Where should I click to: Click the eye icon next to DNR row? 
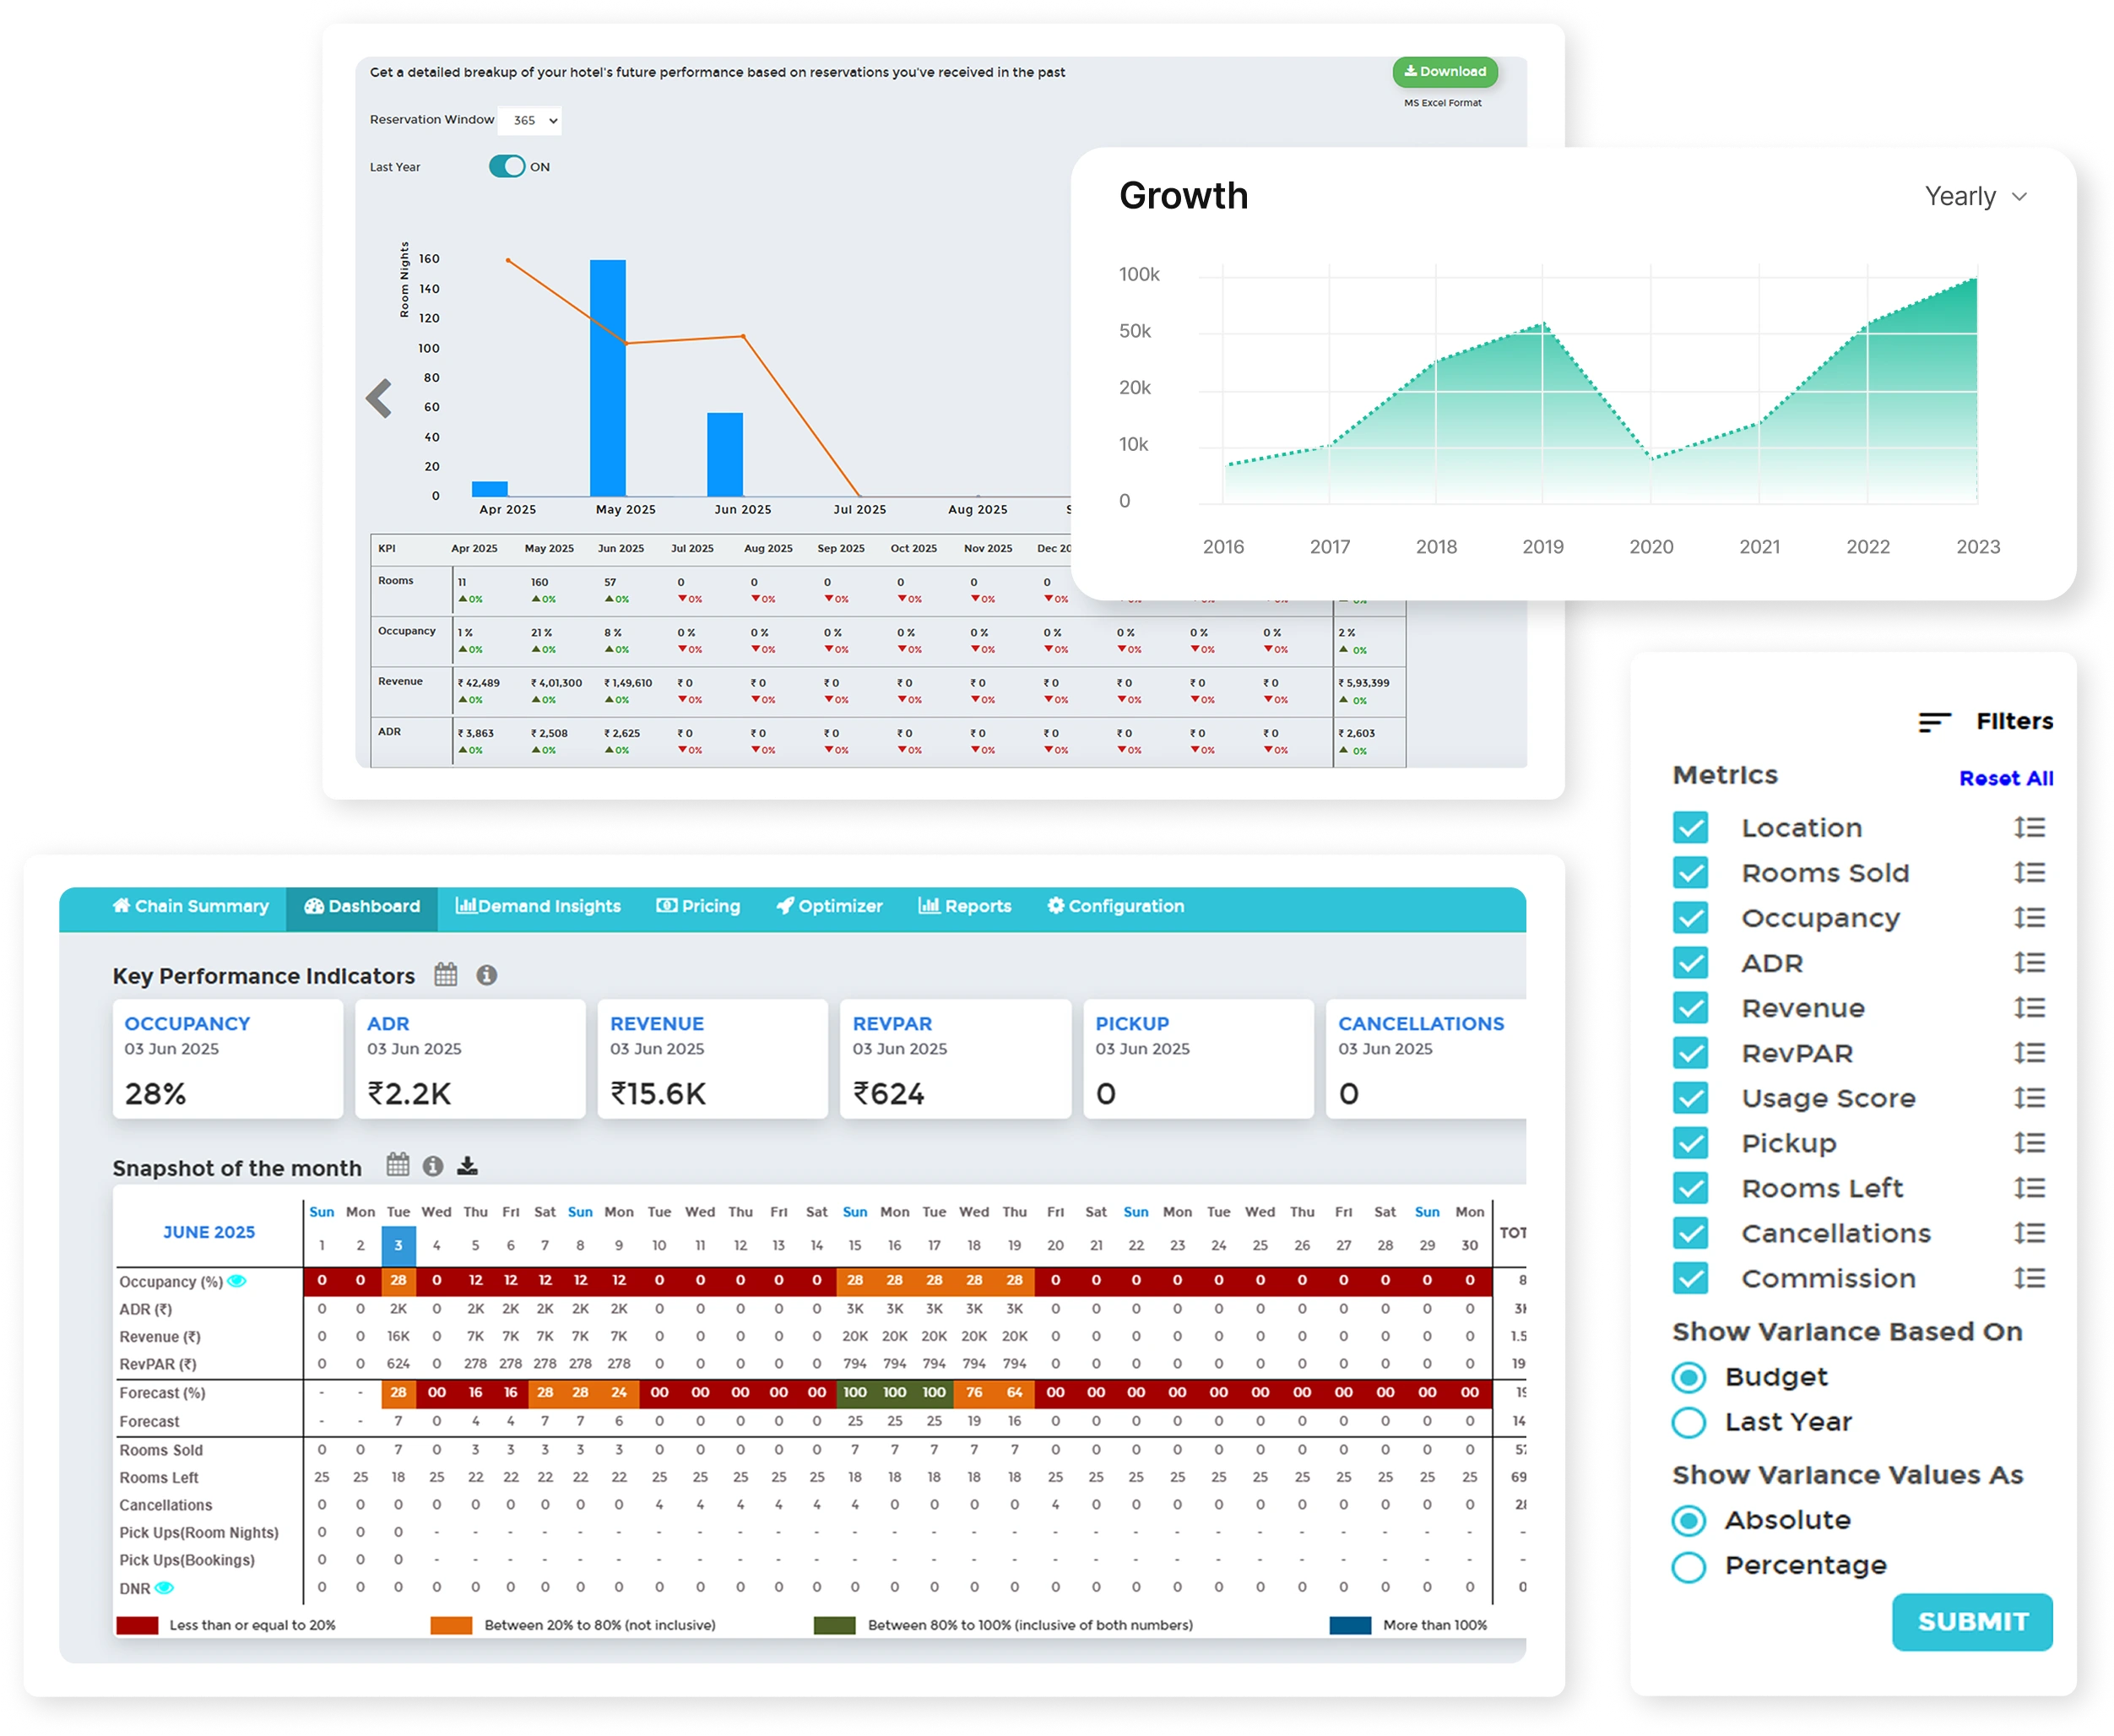(x=164, y=1588)
